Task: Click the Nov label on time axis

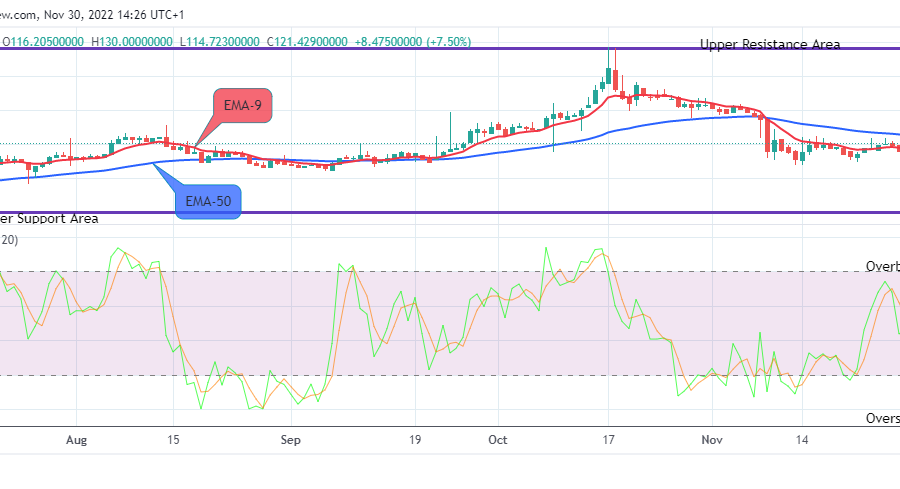Action: tap(712, 439)
